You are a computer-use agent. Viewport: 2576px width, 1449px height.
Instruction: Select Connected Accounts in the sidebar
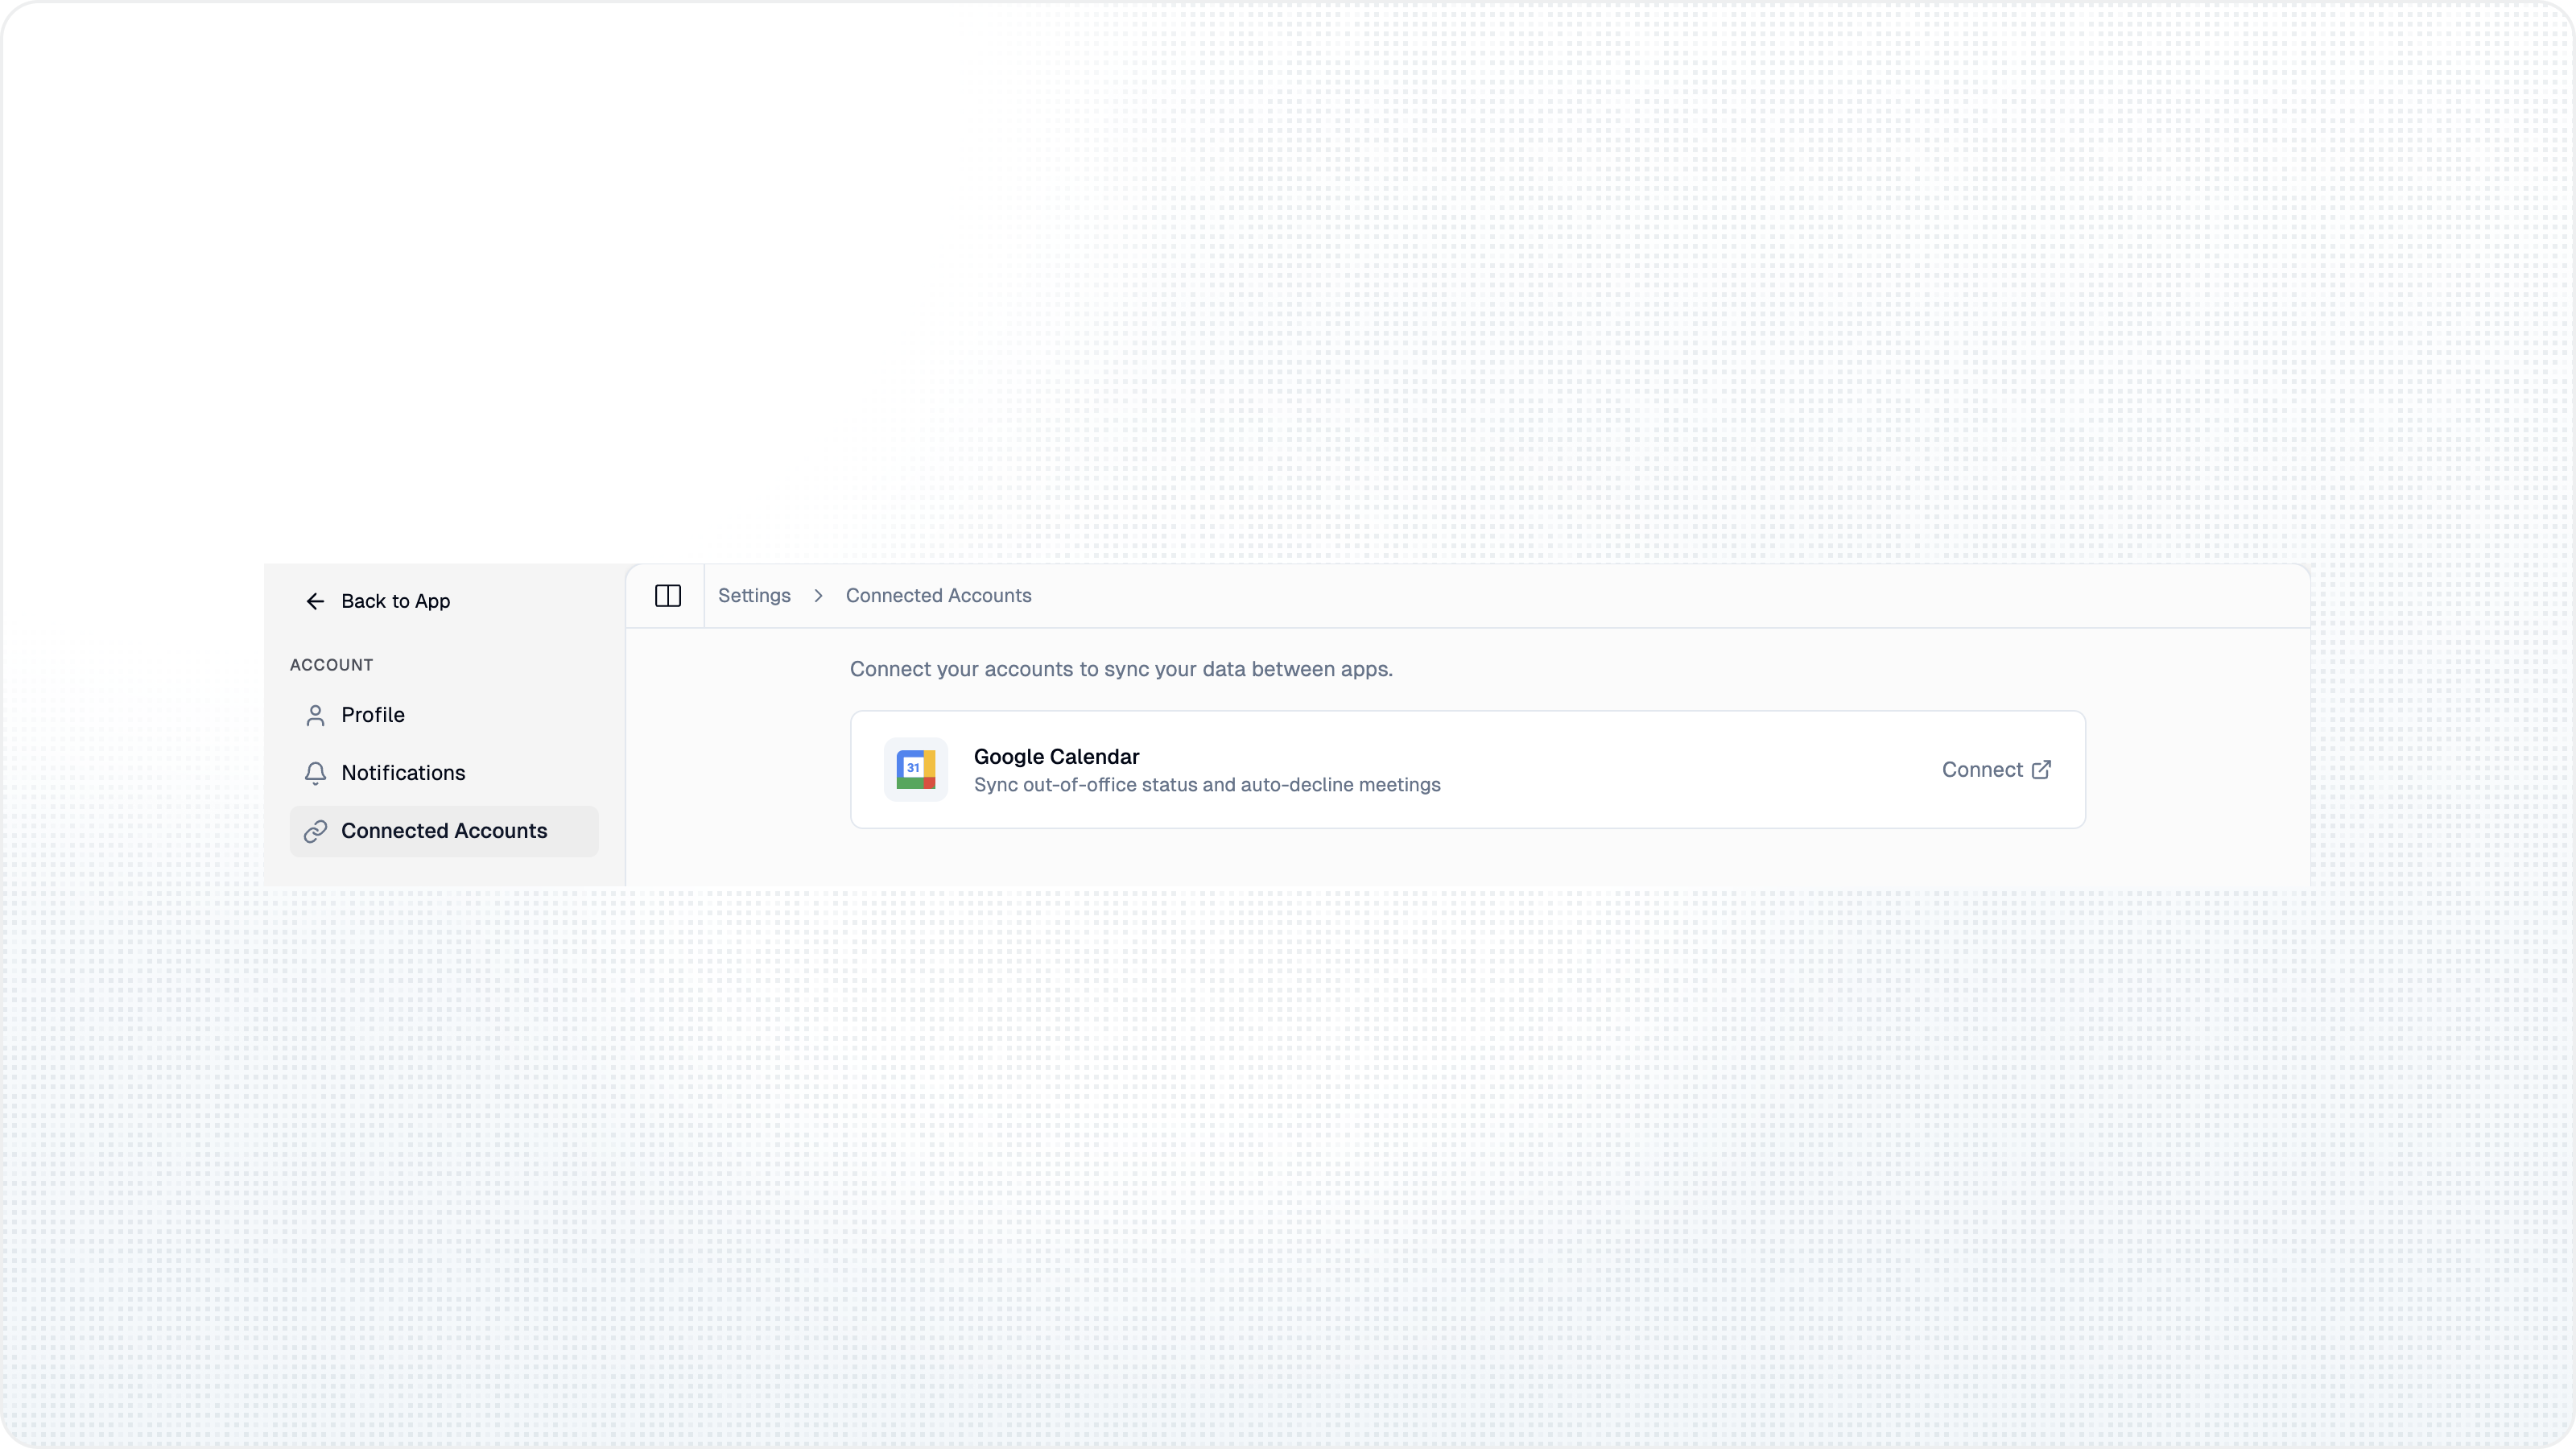(443, 831)
